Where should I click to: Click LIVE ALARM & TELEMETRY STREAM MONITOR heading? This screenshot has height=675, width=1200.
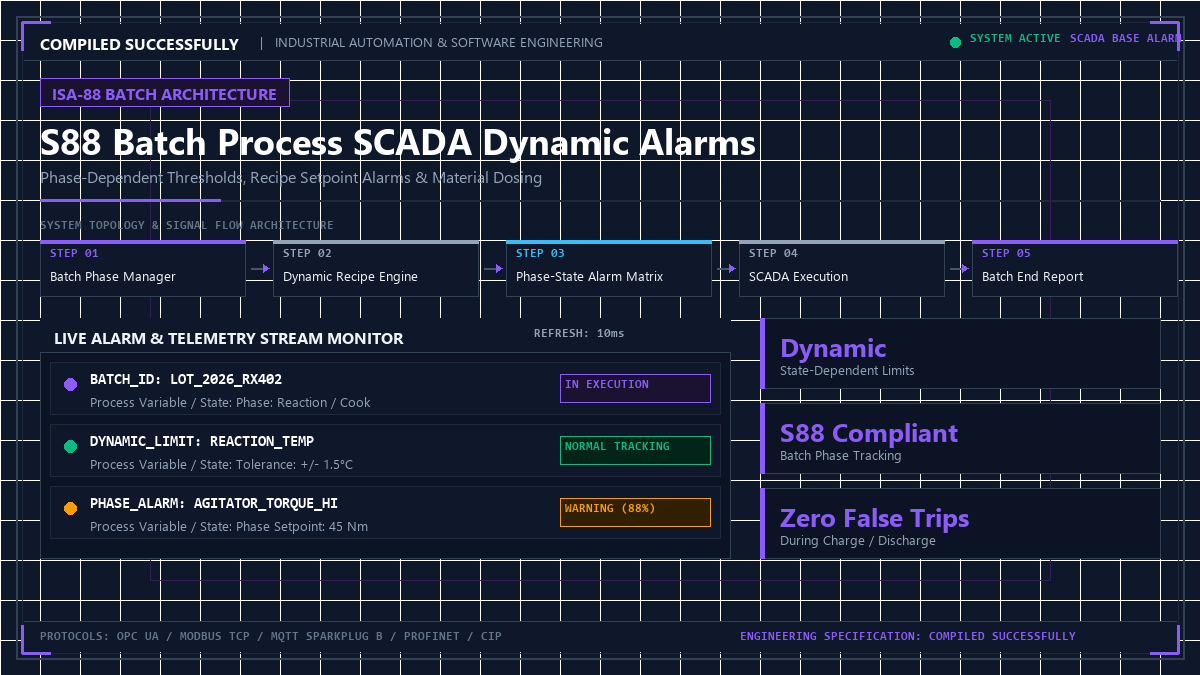pyautogui.click(x=229, y=338)
